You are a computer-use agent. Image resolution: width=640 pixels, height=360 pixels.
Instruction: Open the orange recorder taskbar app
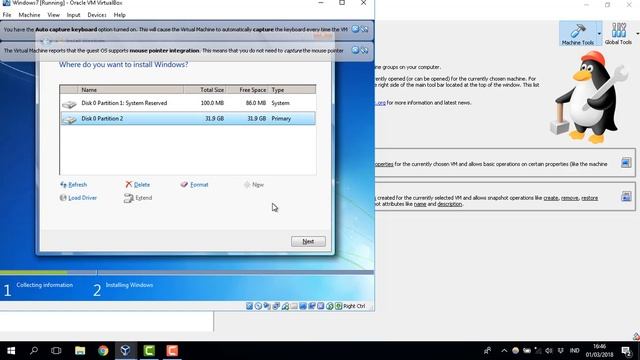click(172, 351)
